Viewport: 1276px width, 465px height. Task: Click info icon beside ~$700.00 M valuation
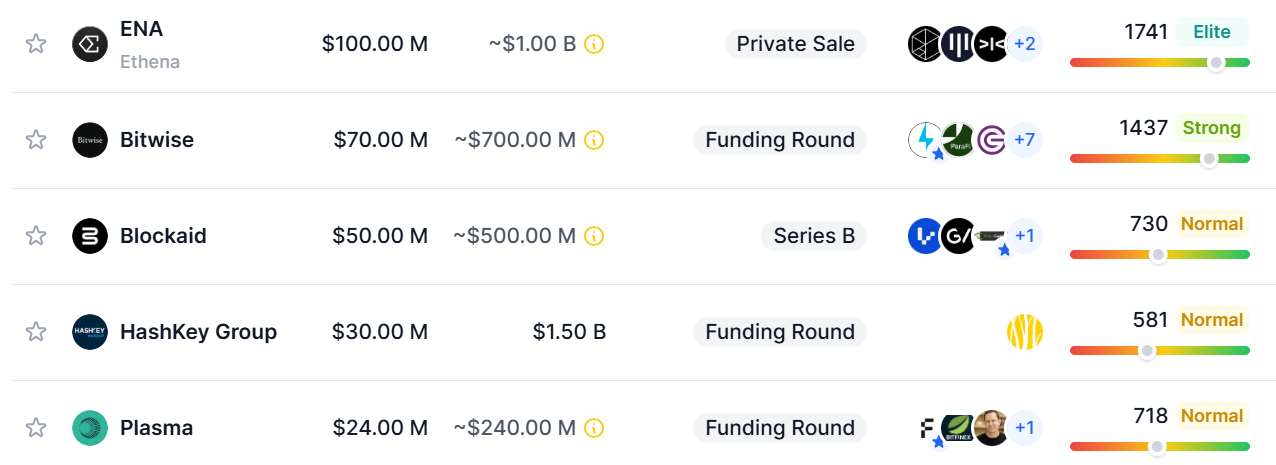coord(594,140)
